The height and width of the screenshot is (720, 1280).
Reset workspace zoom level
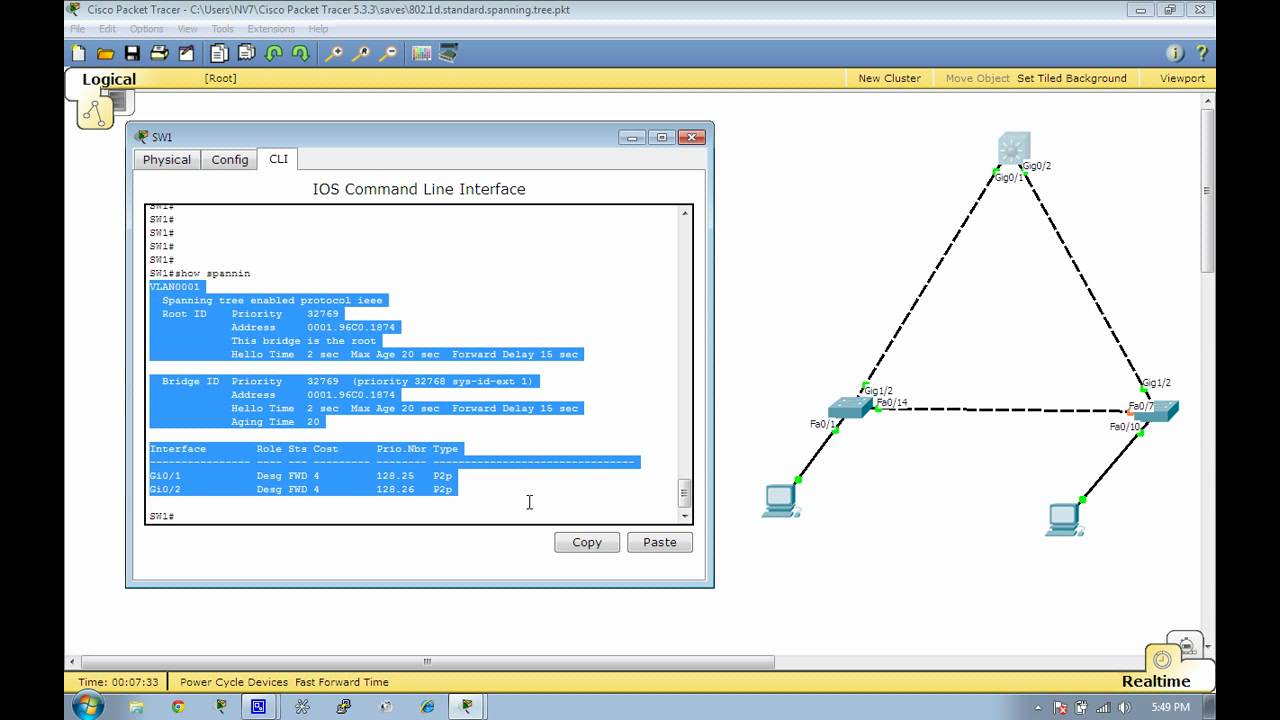[361, 53]
